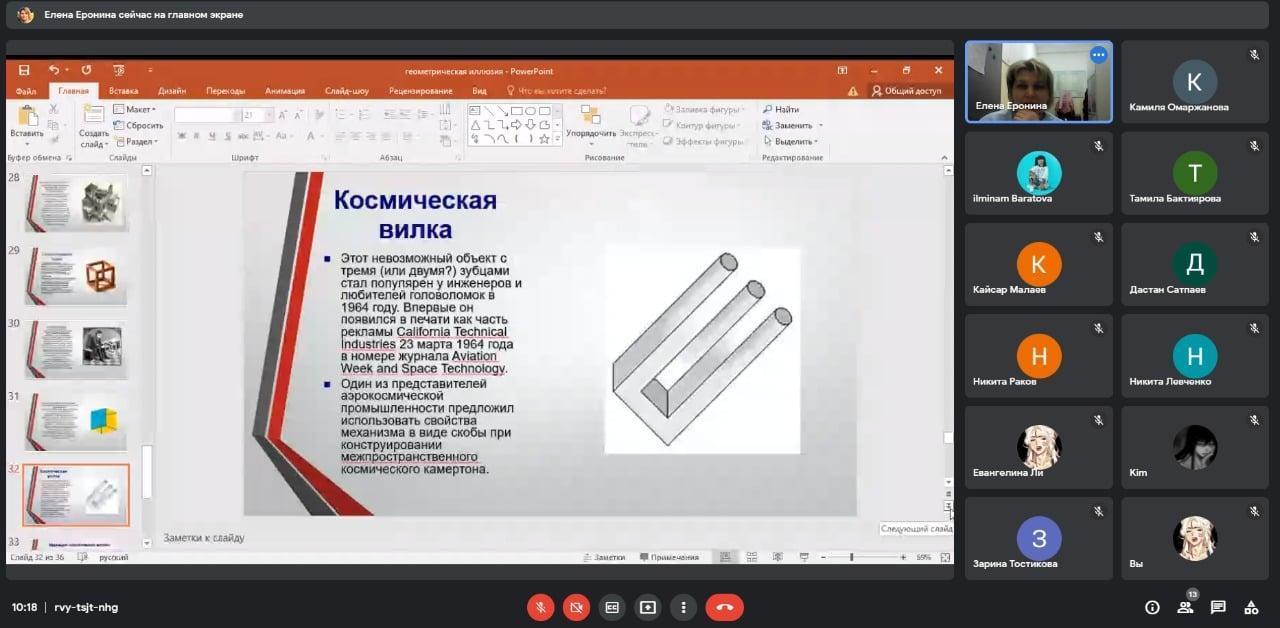Open the in-call chat panel
1280x628 pixels.
(x=1218, y=607)
